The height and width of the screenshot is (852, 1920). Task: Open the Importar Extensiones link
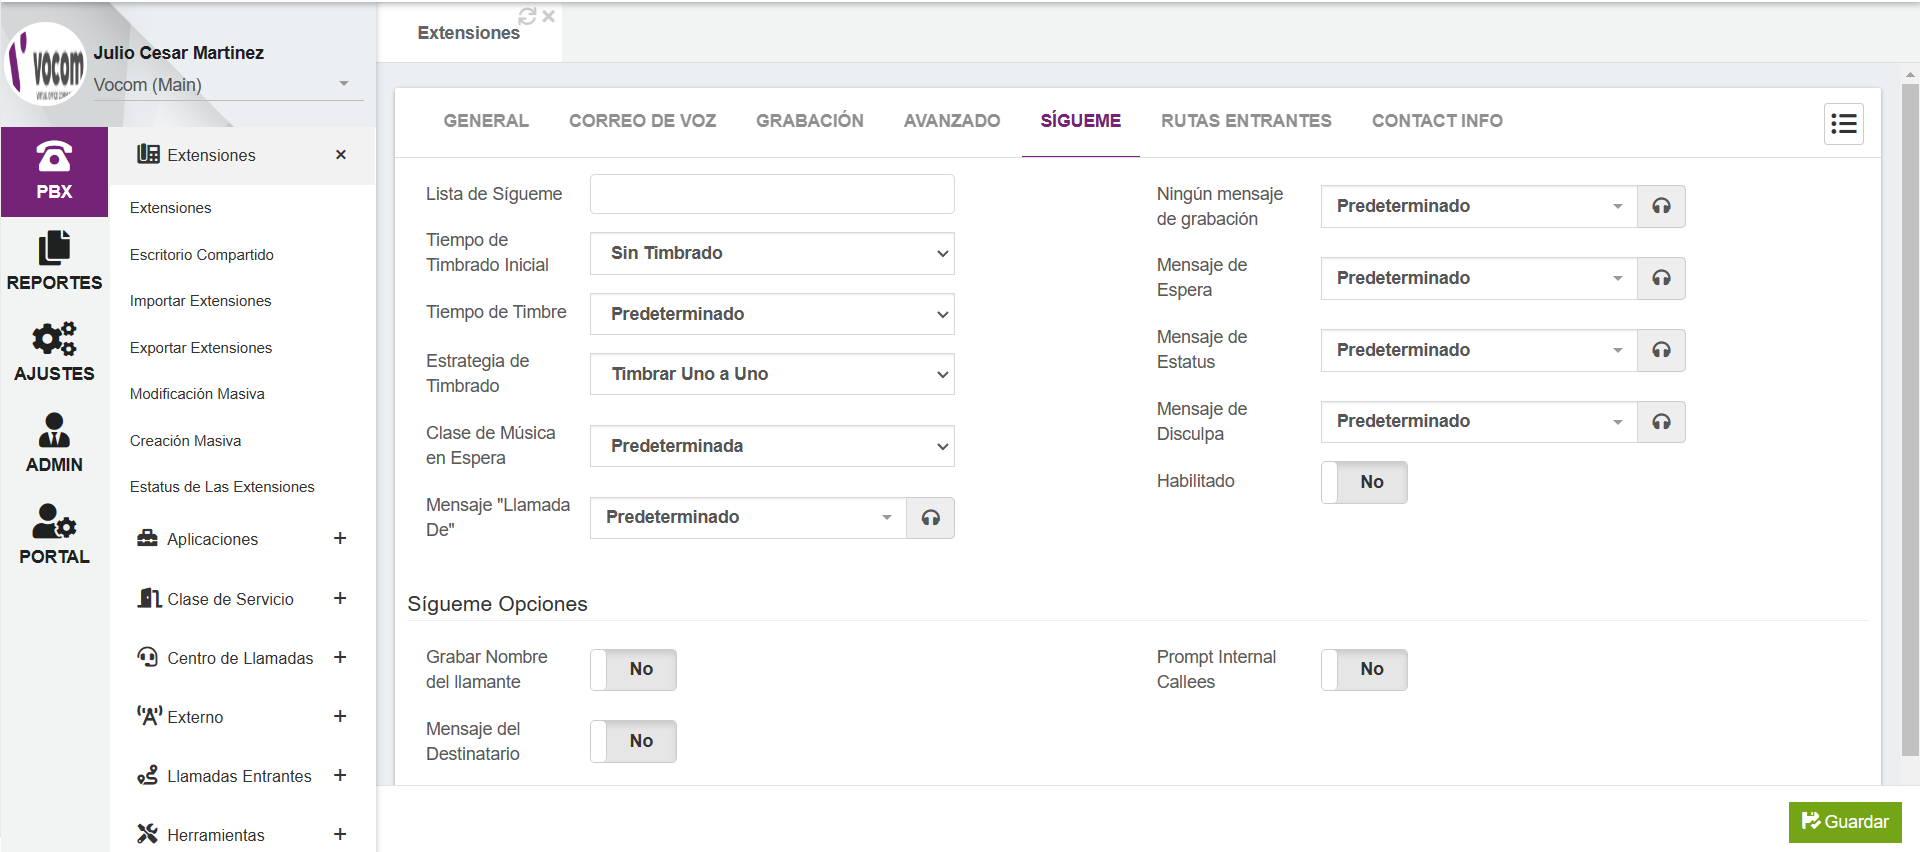200,301
